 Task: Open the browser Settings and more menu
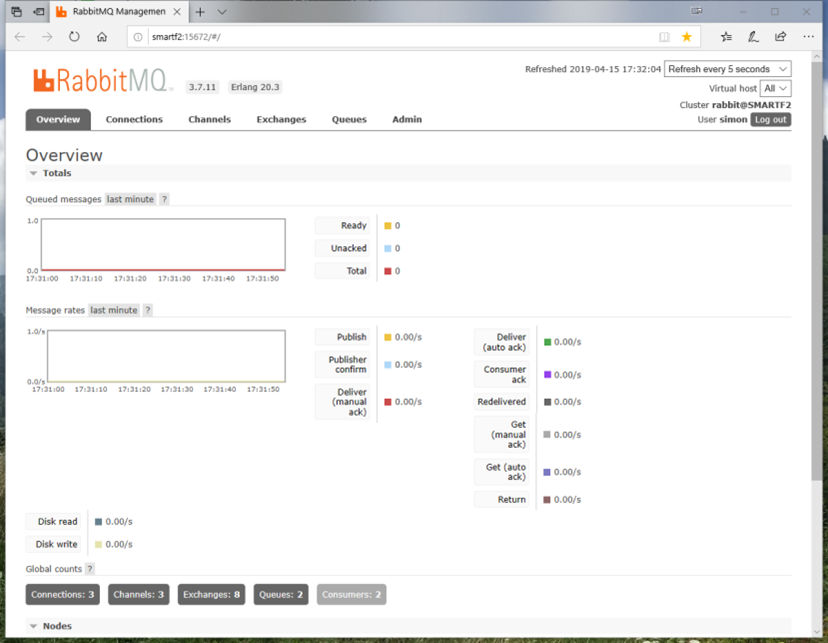coord(808,37)
